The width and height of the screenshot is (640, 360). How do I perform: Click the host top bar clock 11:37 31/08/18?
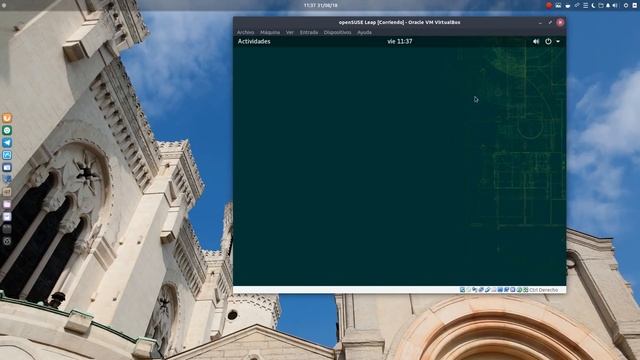(x=320, y=5)
